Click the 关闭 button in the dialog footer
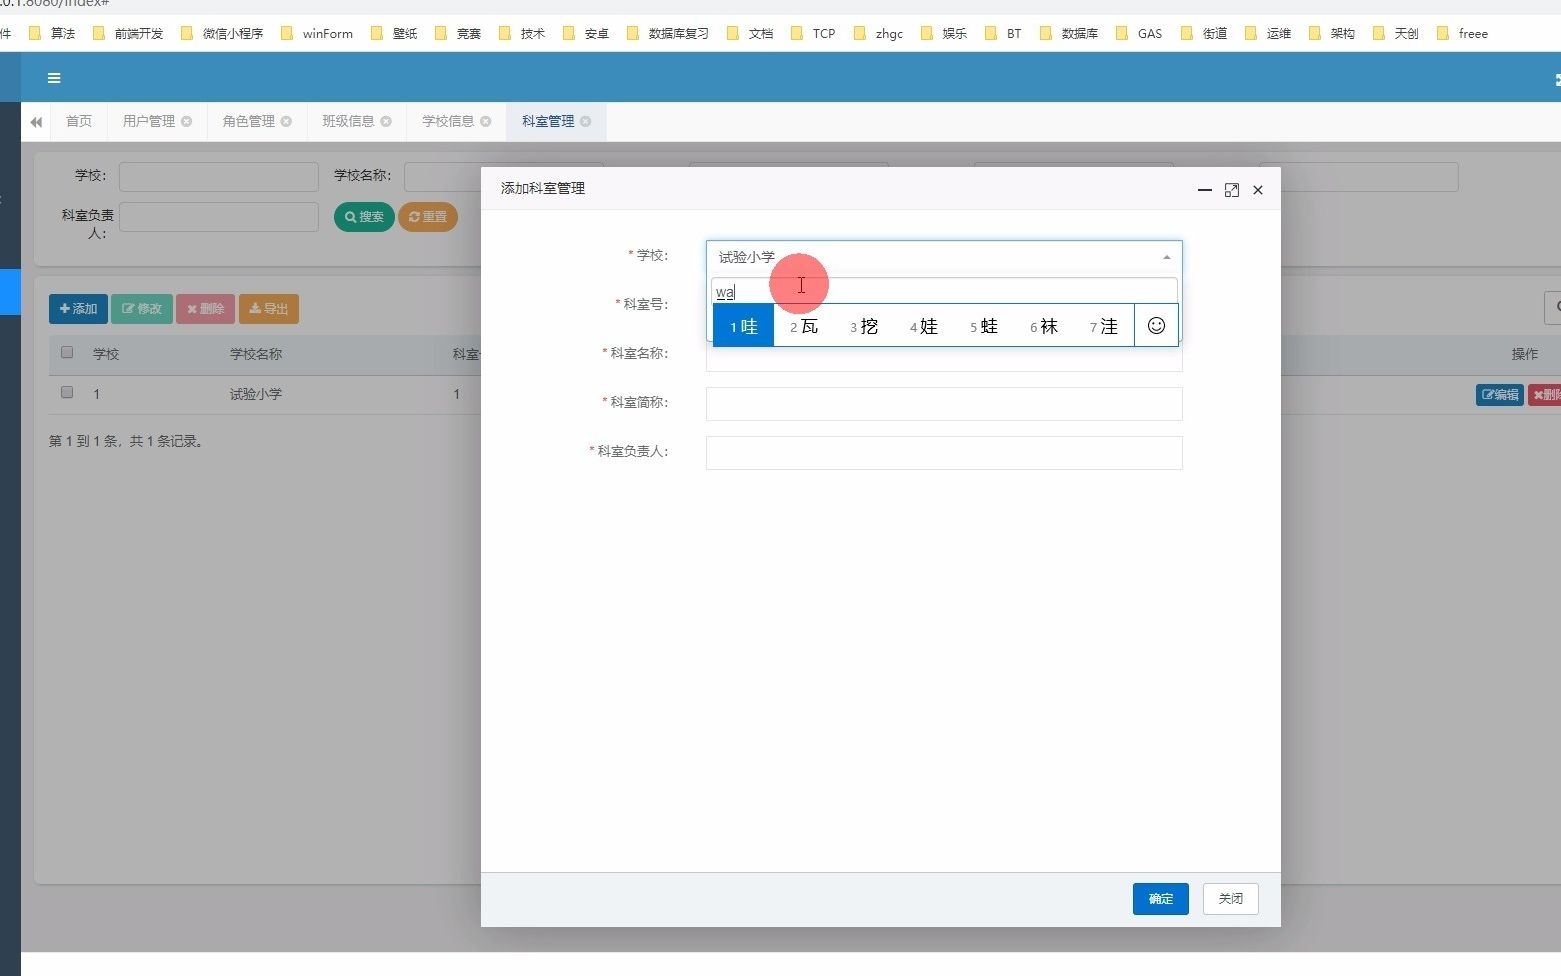Image resolution: width=1561 pixels, height=976 pixels. [1231, 899]
